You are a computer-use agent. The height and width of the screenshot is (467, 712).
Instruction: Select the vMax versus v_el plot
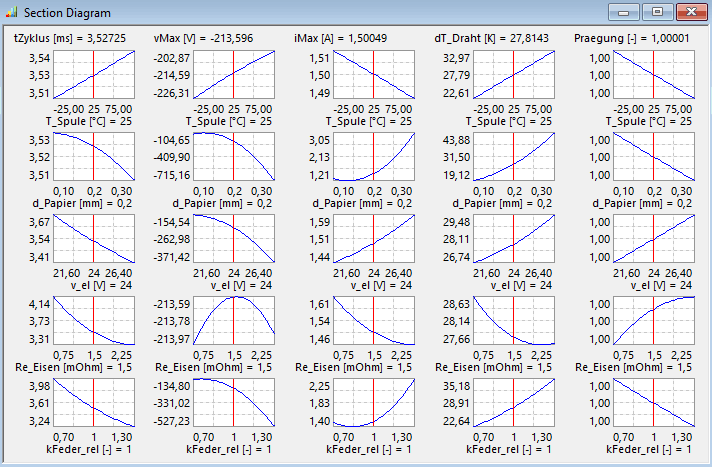(234, 238)
